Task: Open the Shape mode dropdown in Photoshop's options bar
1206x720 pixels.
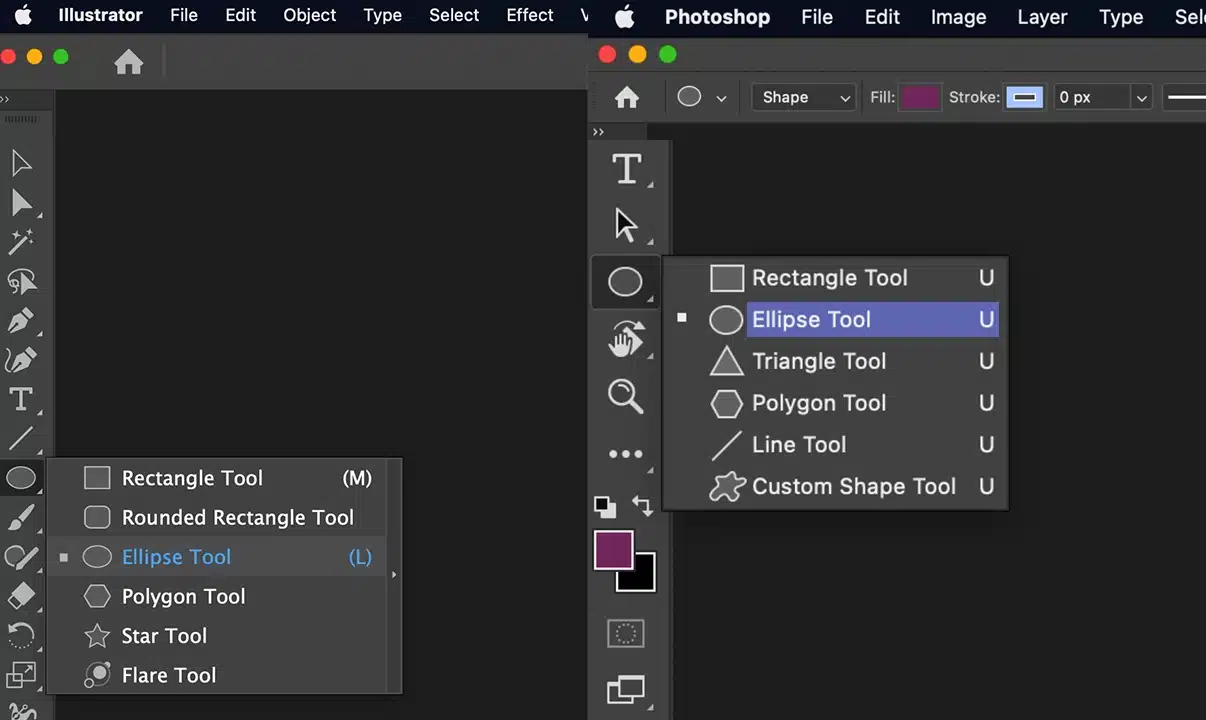Action: (x=804, y=97)
